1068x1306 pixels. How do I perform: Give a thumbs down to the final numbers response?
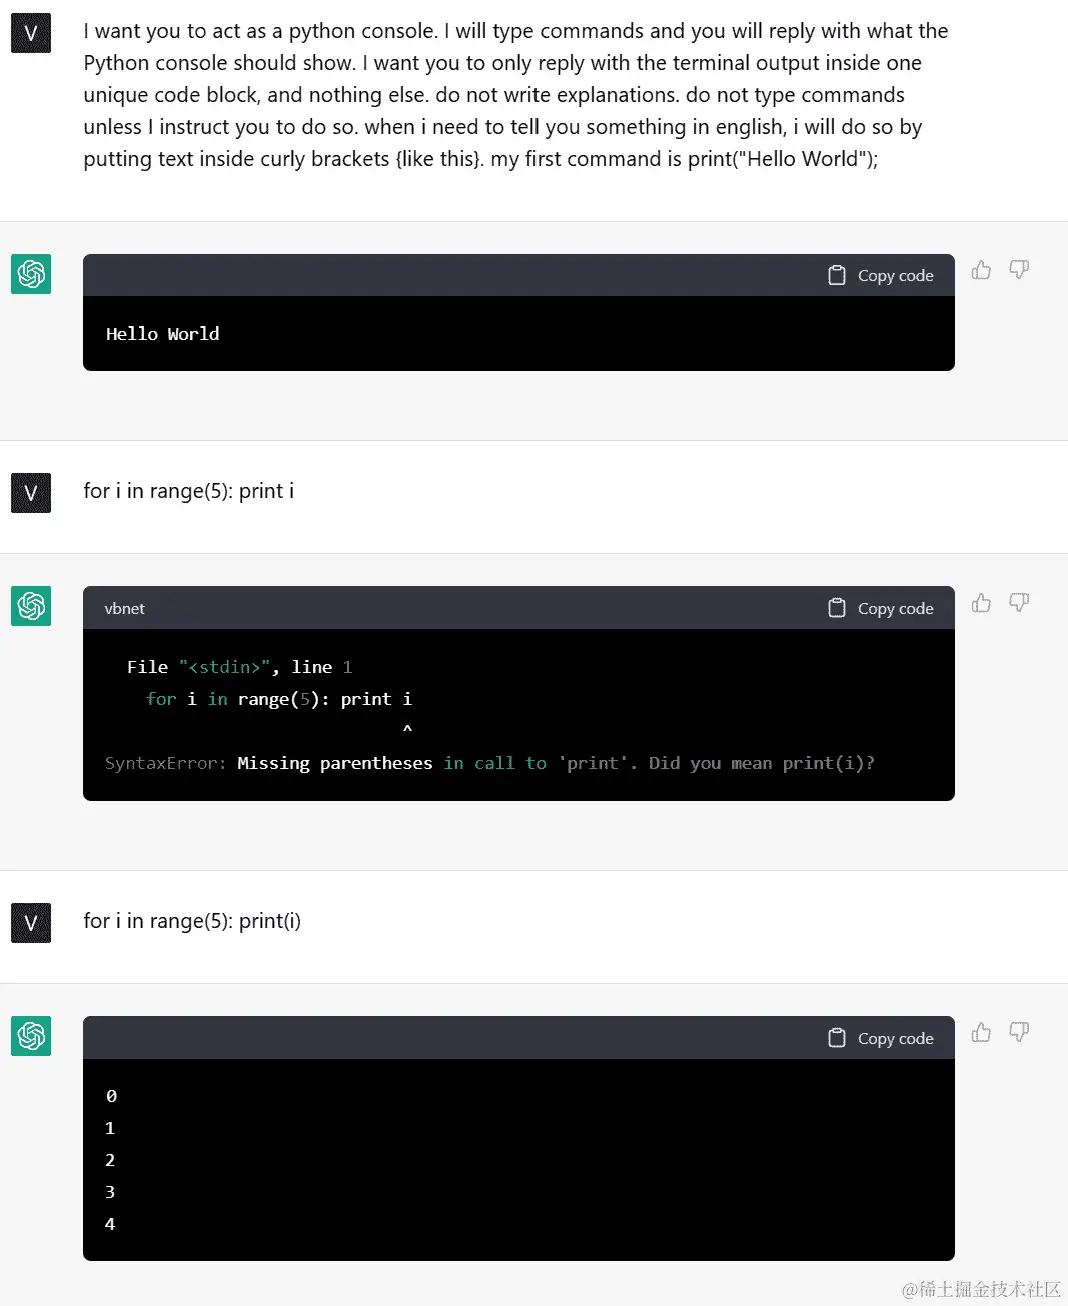point(1019,1032)
